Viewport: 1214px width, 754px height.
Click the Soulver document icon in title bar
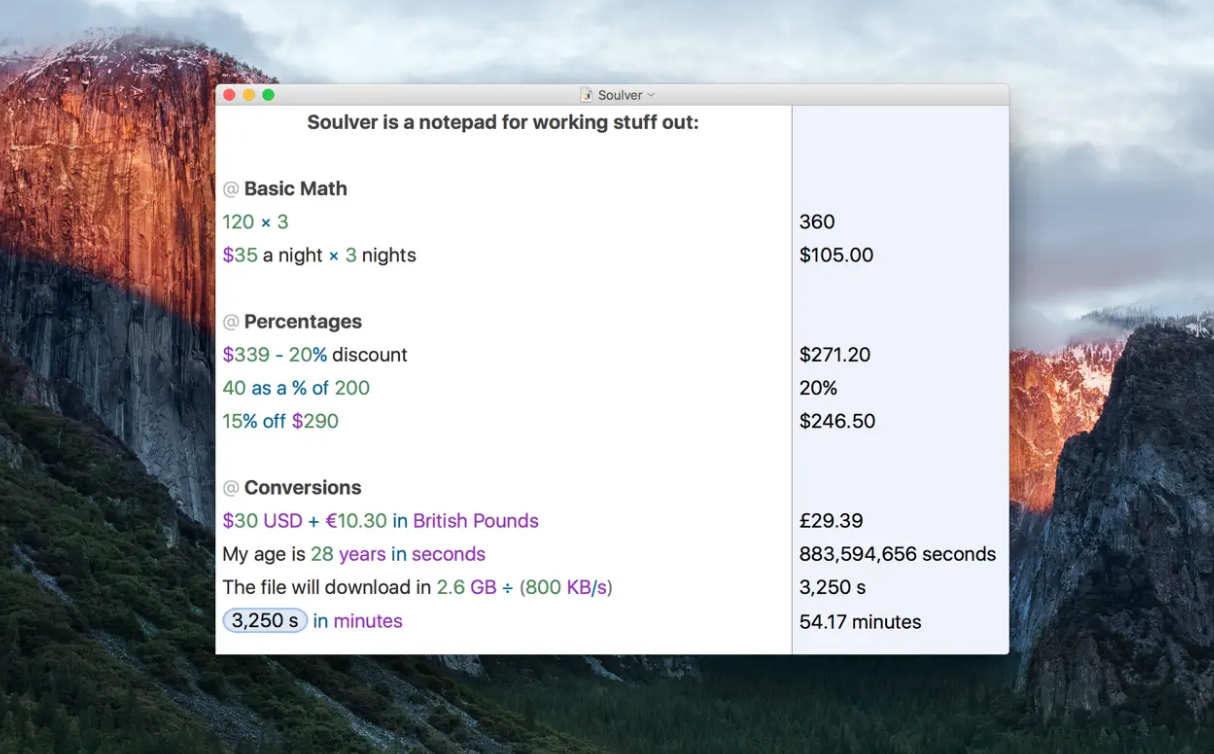click(587, 95)
